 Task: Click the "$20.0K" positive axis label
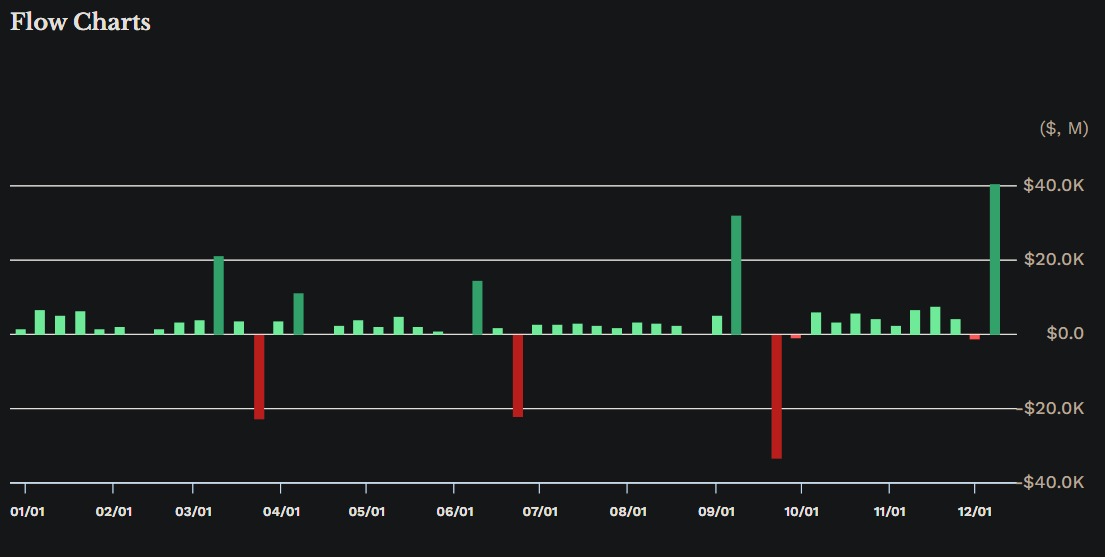tap(1054, 259)
